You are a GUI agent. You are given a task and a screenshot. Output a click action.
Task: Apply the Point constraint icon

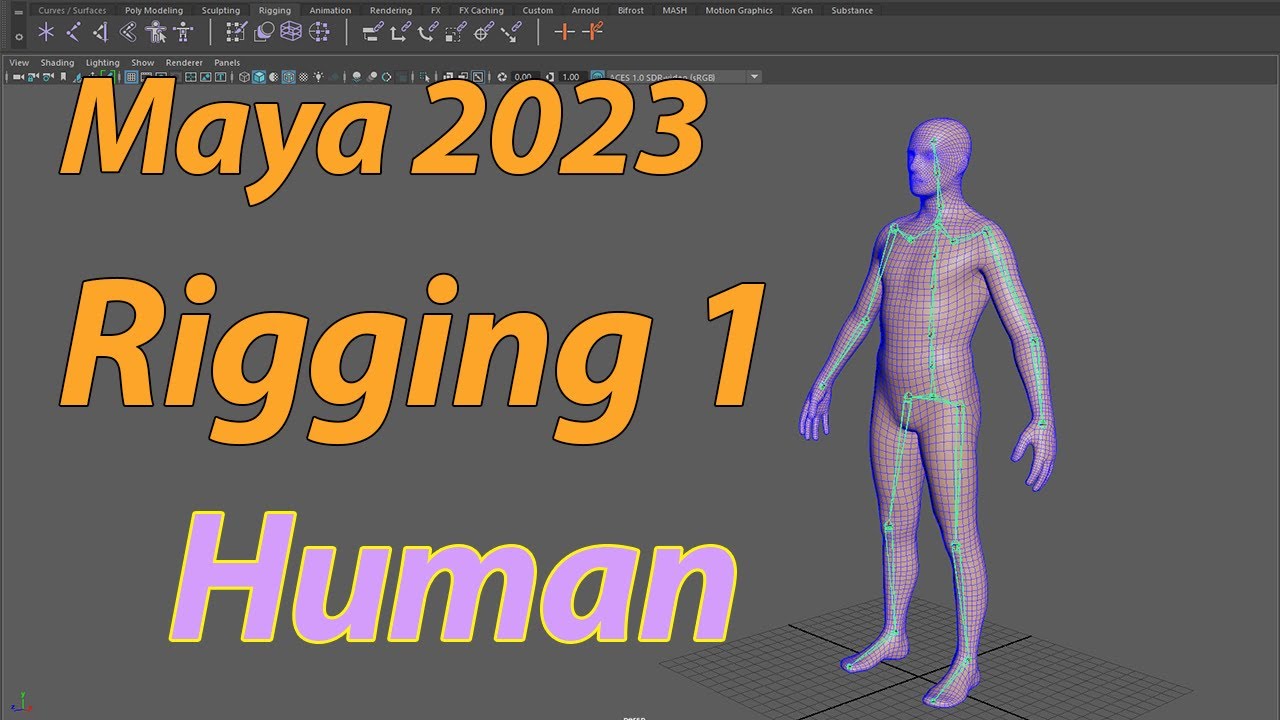click(399, 32)
